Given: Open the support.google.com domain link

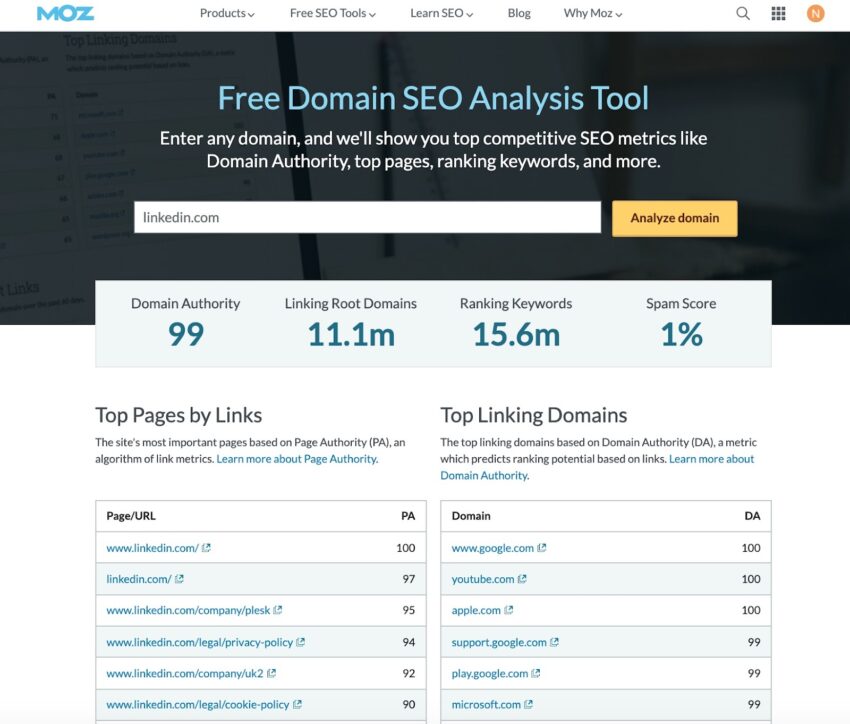Looking at the screenshot, I should pos(499,642).
